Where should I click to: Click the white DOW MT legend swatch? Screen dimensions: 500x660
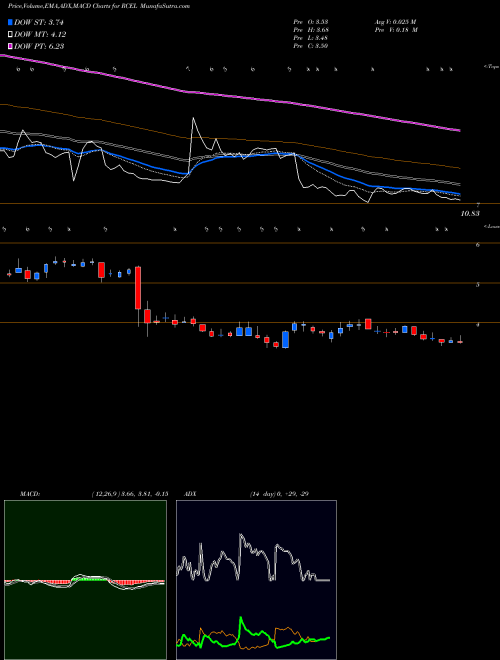point(11,35)
